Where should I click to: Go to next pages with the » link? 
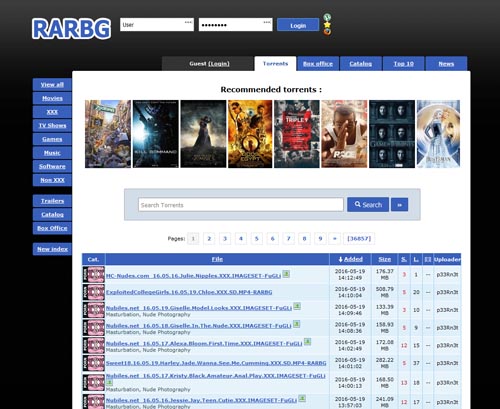pos(335,239)
